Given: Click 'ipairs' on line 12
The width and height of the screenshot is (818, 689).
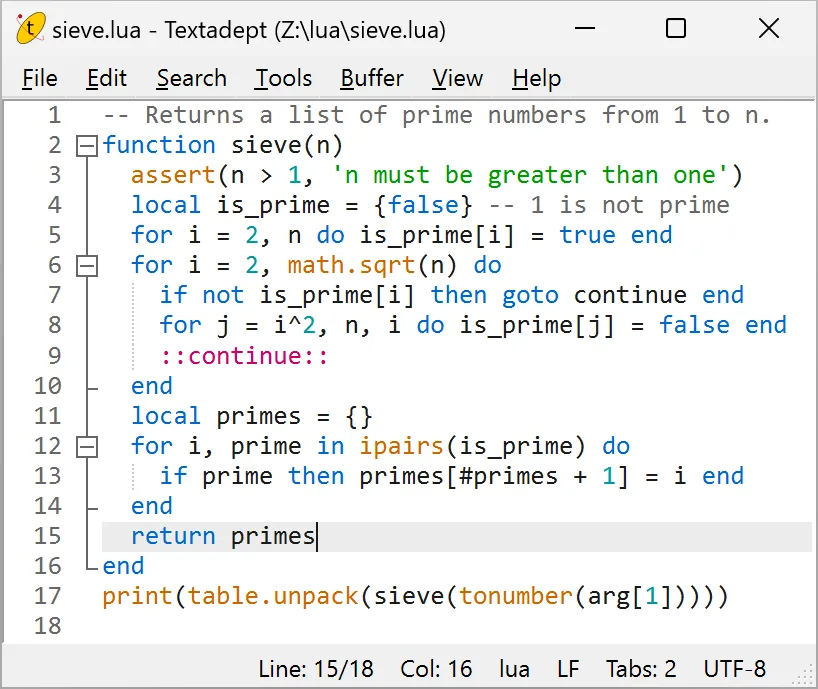Looking at the screenshot, I should click(401, 447).
